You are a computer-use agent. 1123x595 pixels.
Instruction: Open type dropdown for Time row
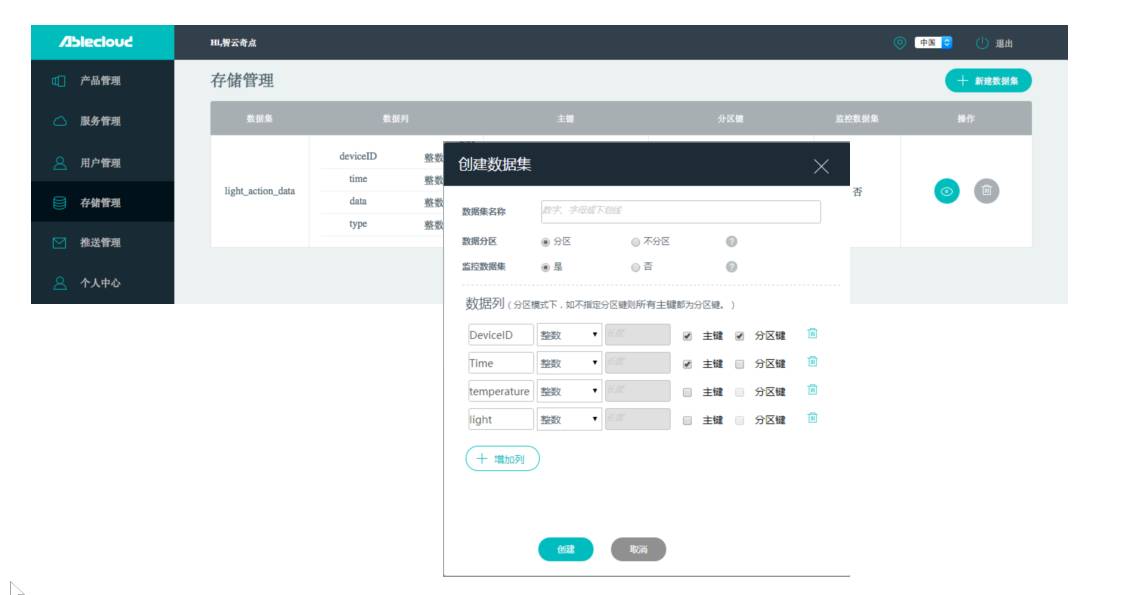[569, 363]
